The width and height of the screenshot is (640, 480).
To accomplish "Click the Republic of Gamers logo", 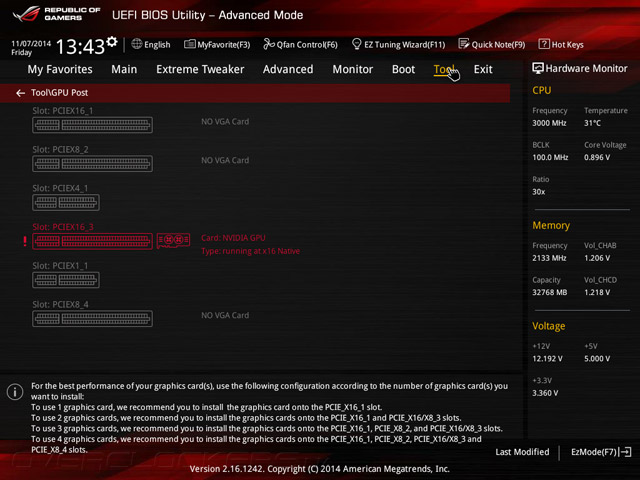I will [56, 14].
